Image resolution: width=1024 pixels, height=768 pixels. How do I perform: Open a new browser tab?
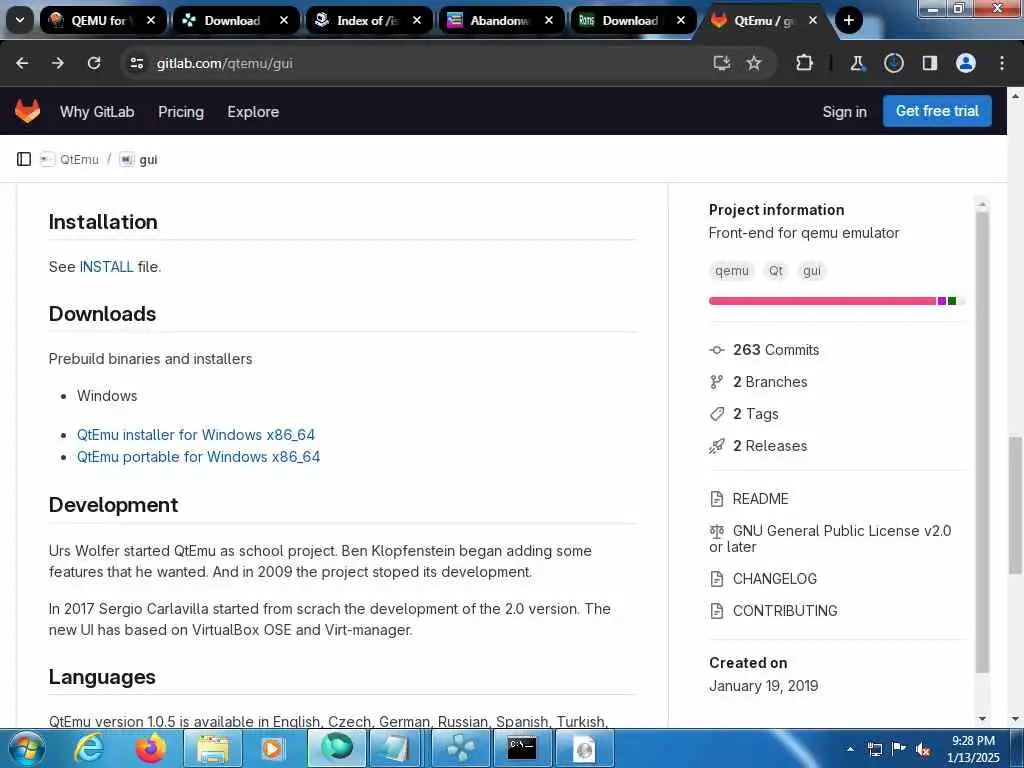(x=848, y=20)
